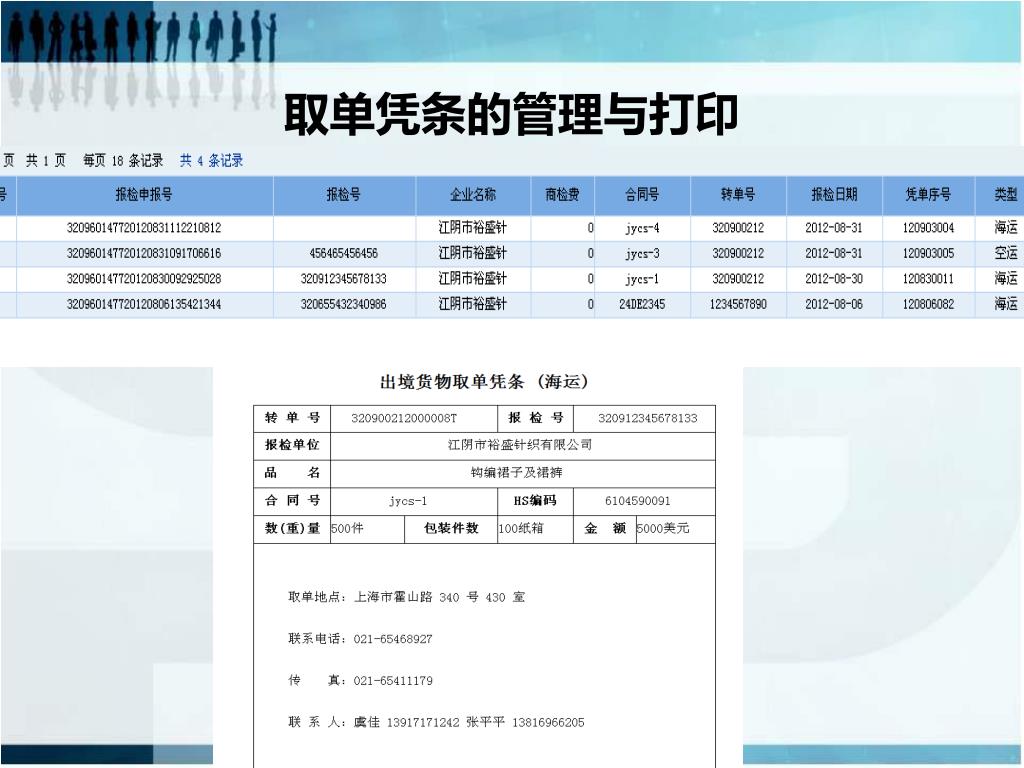This screenshot has width=1024, height=768.
Task: Click contract number 24DE2345
Action: (x=642, y=304)
